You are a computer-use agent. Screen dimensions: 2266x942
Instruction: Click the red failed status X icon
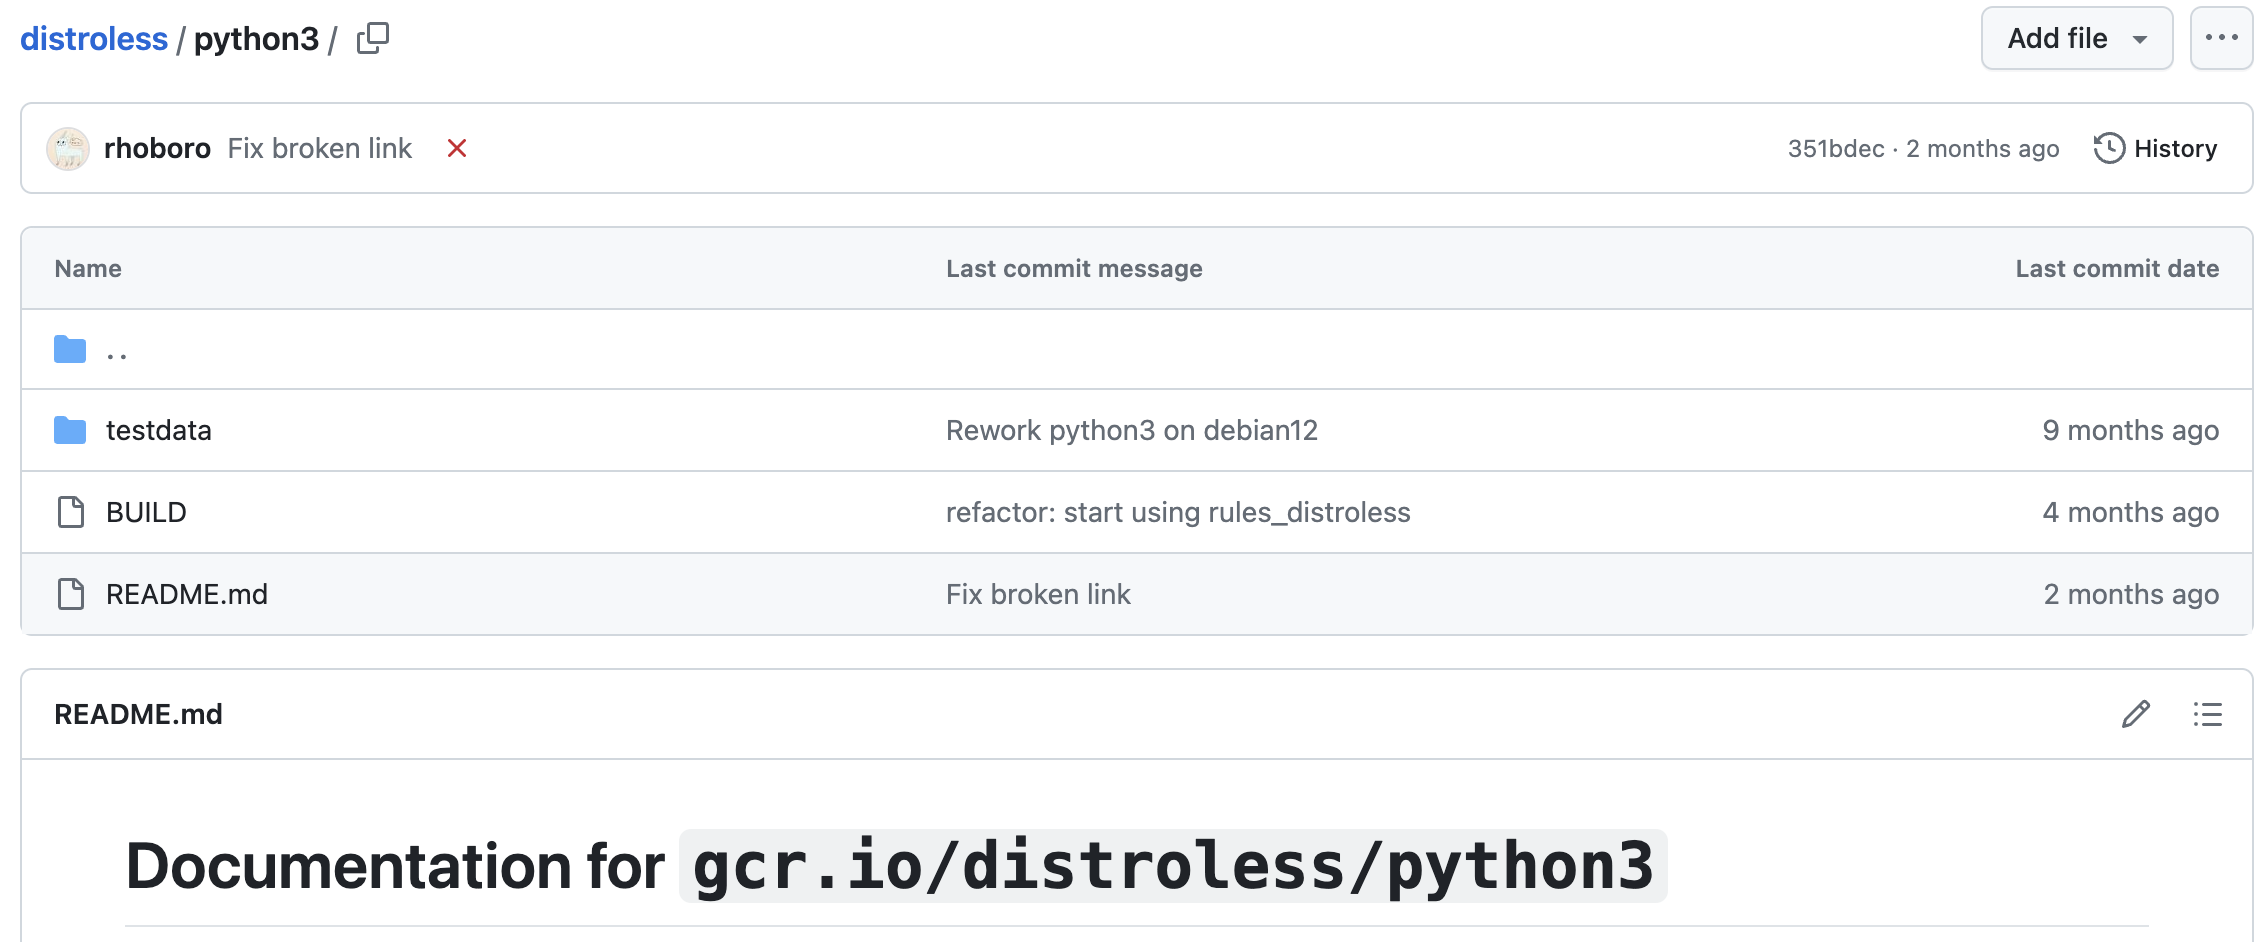(x=457, y=148)
